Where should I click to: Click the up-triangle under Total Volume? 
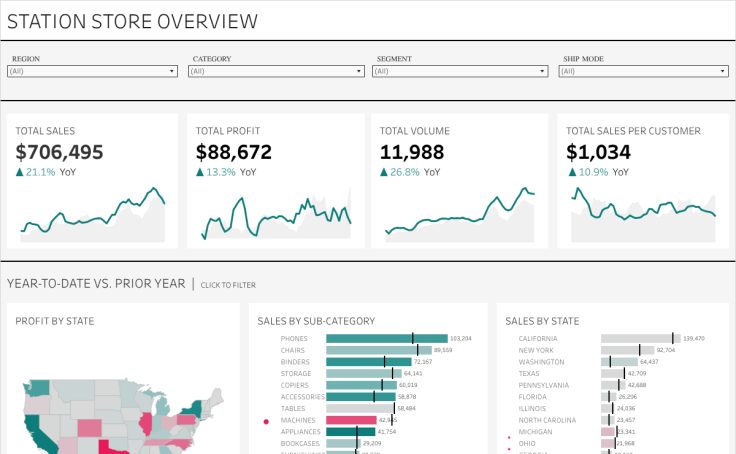point(384,173)
